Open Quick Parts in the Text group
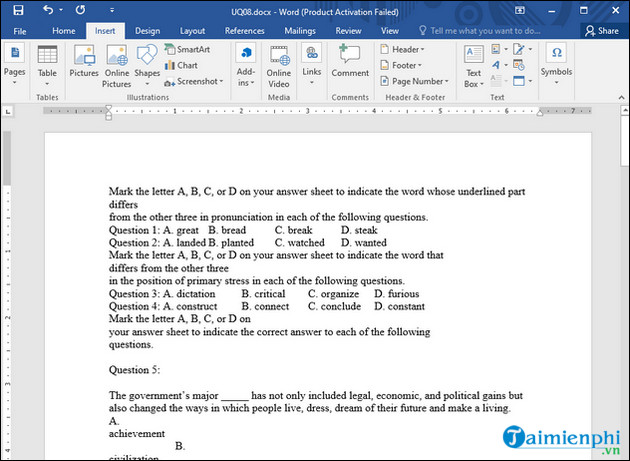This screenshot has width=630, height=461. coord(499,49)
